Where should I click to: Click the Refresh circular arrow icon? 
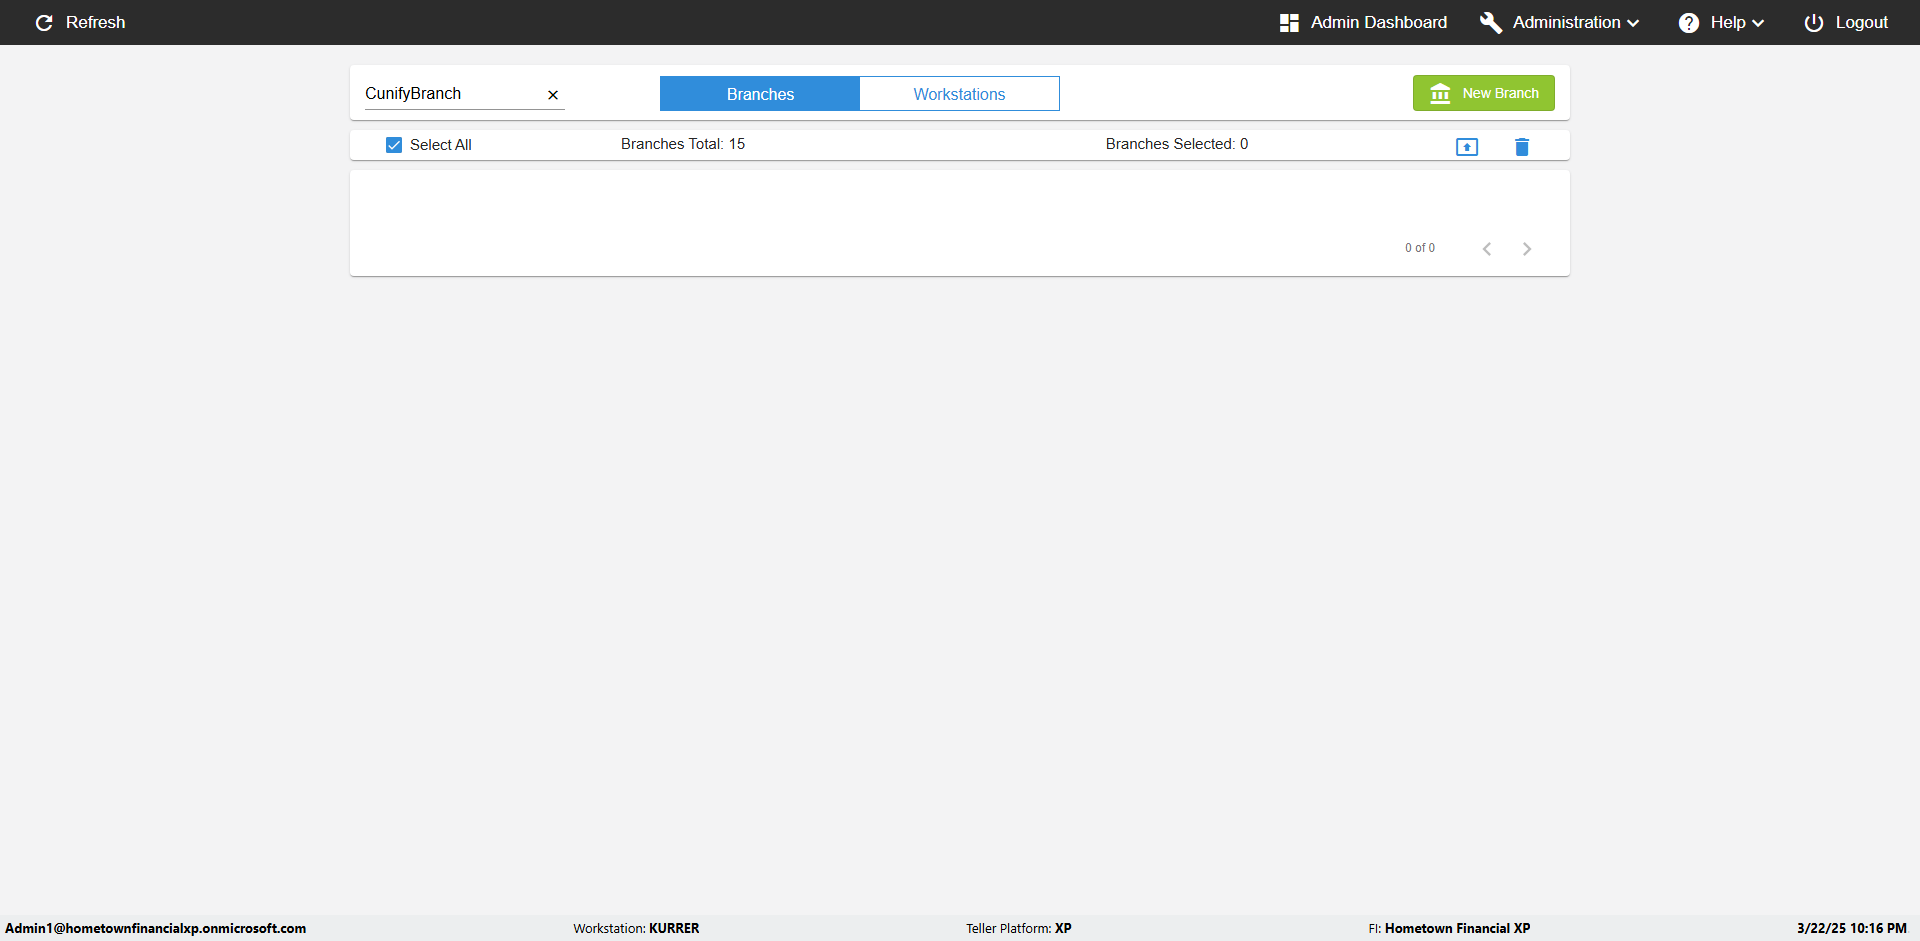44,22
